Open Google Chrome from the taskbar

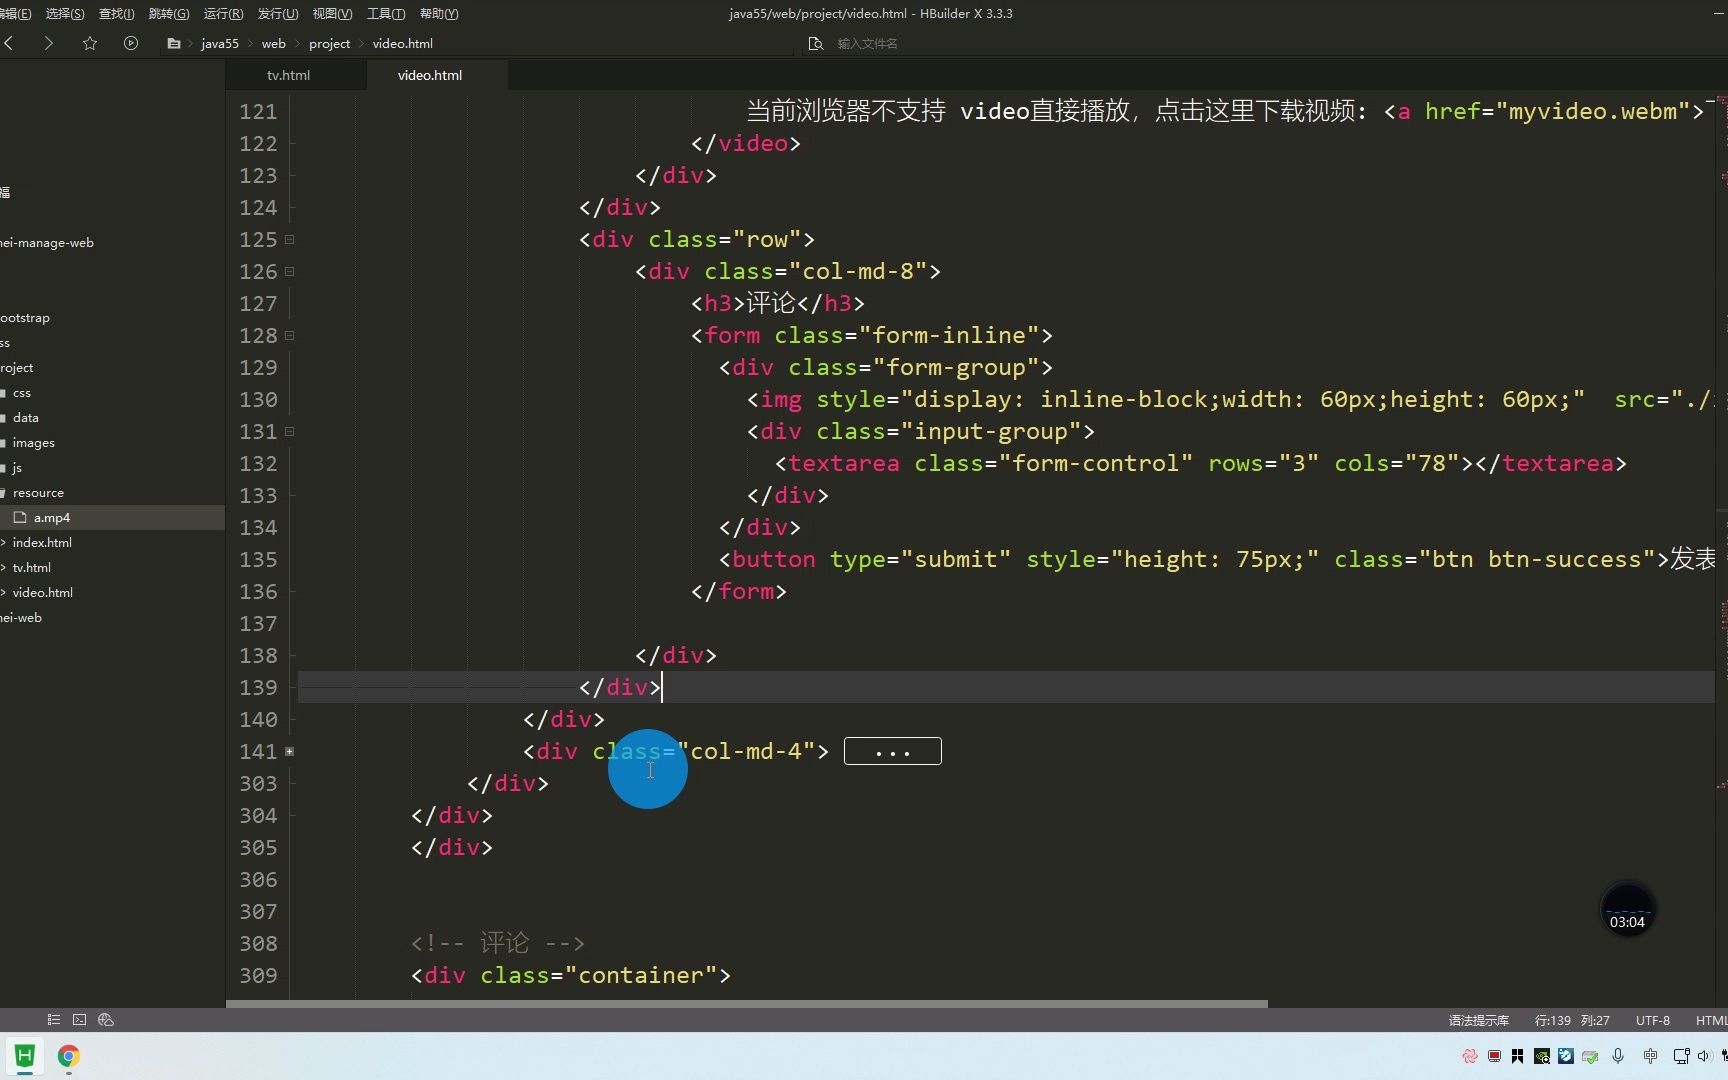68,1056
